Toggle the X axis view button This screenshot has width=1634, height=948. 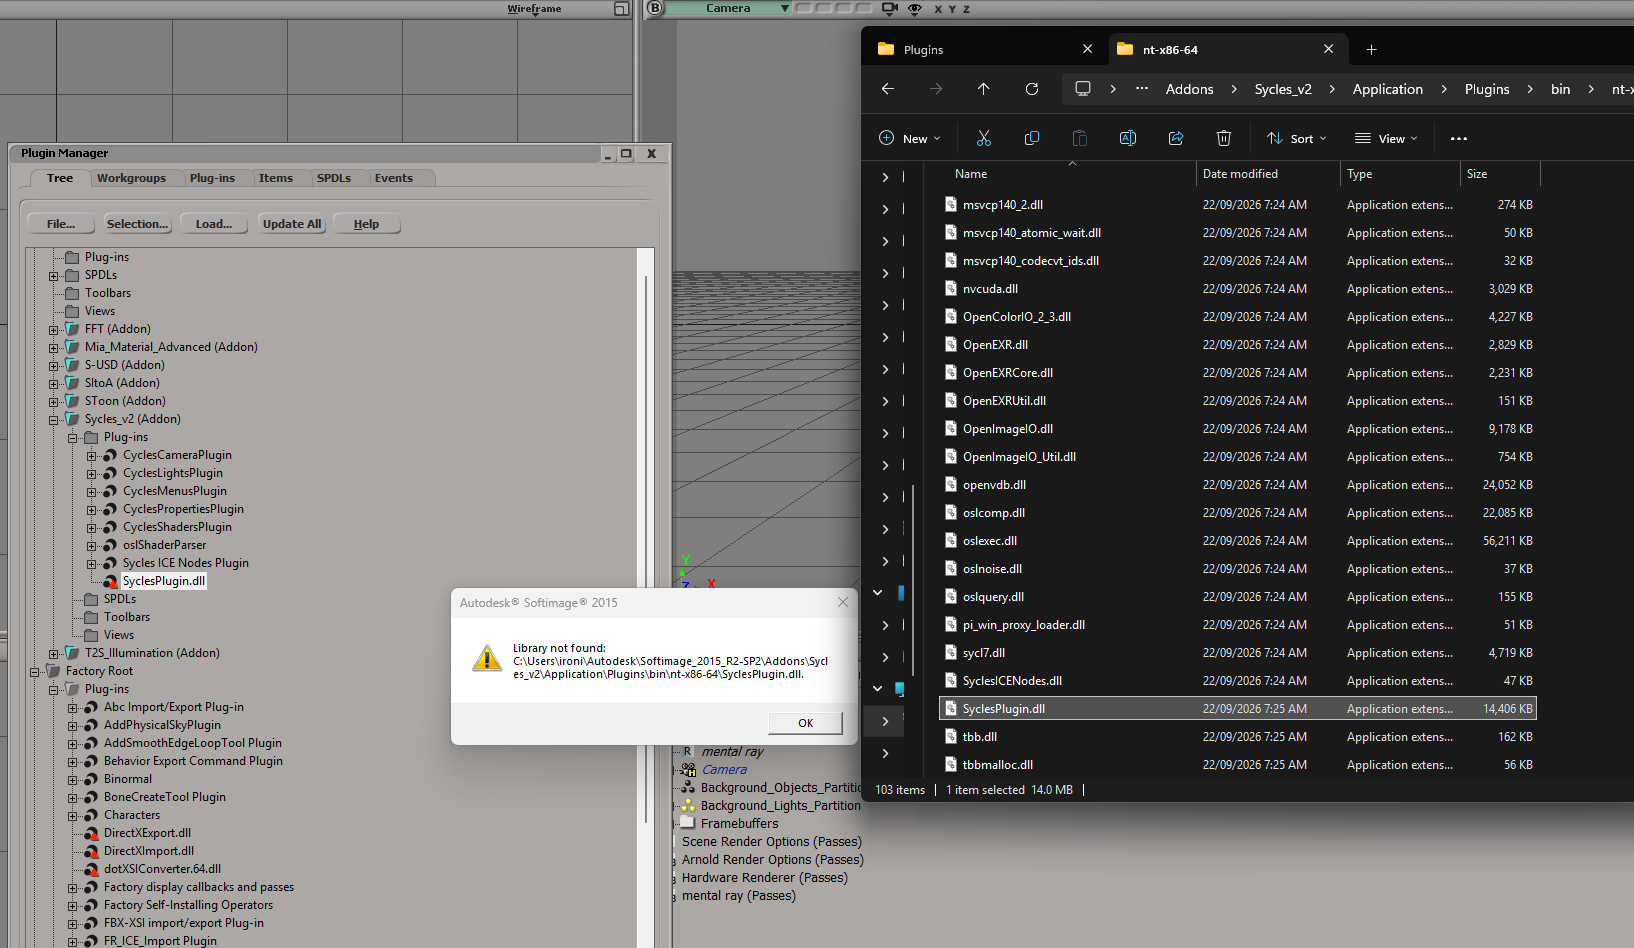[x=938, y=9]
